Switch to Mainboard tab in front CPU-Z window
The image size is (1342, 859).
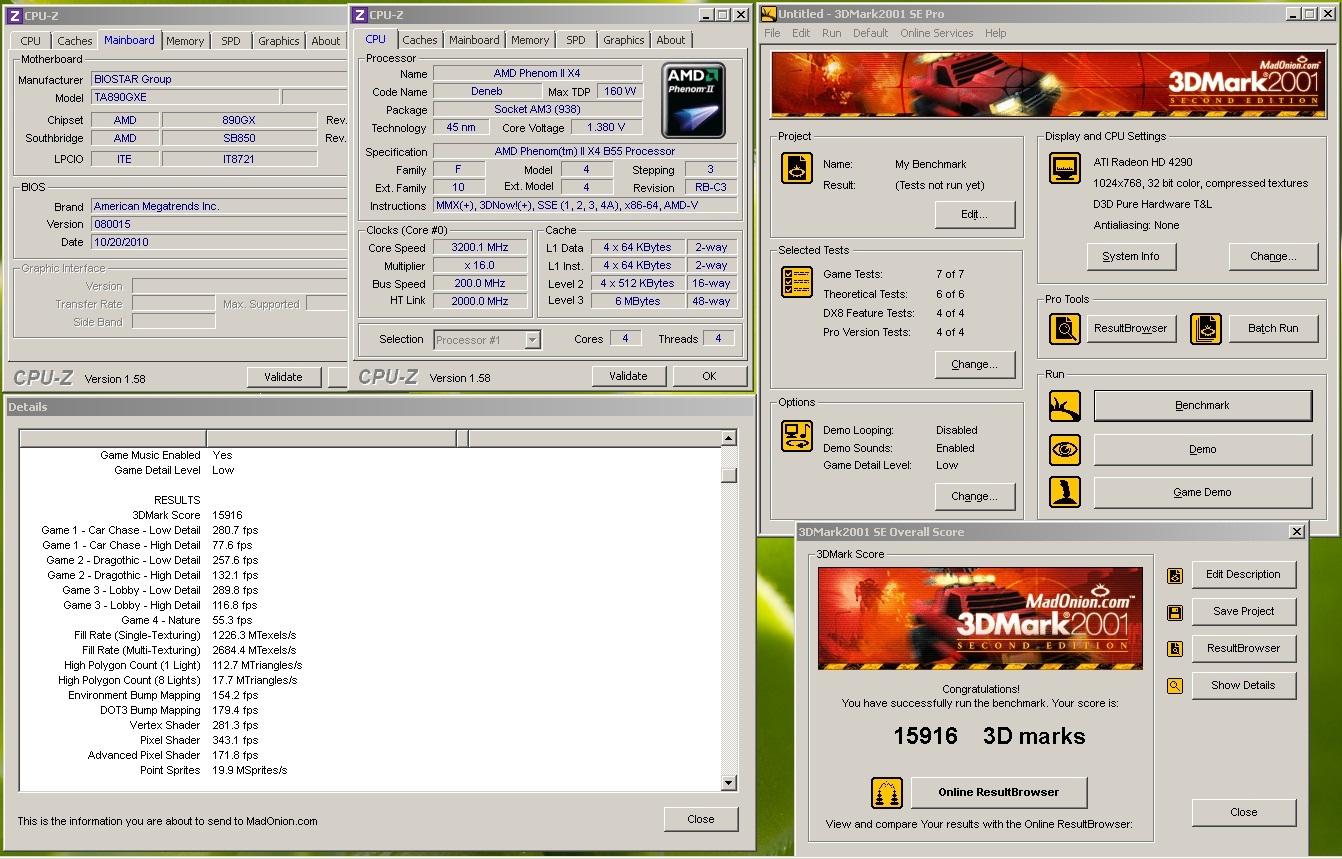[474, 40]
